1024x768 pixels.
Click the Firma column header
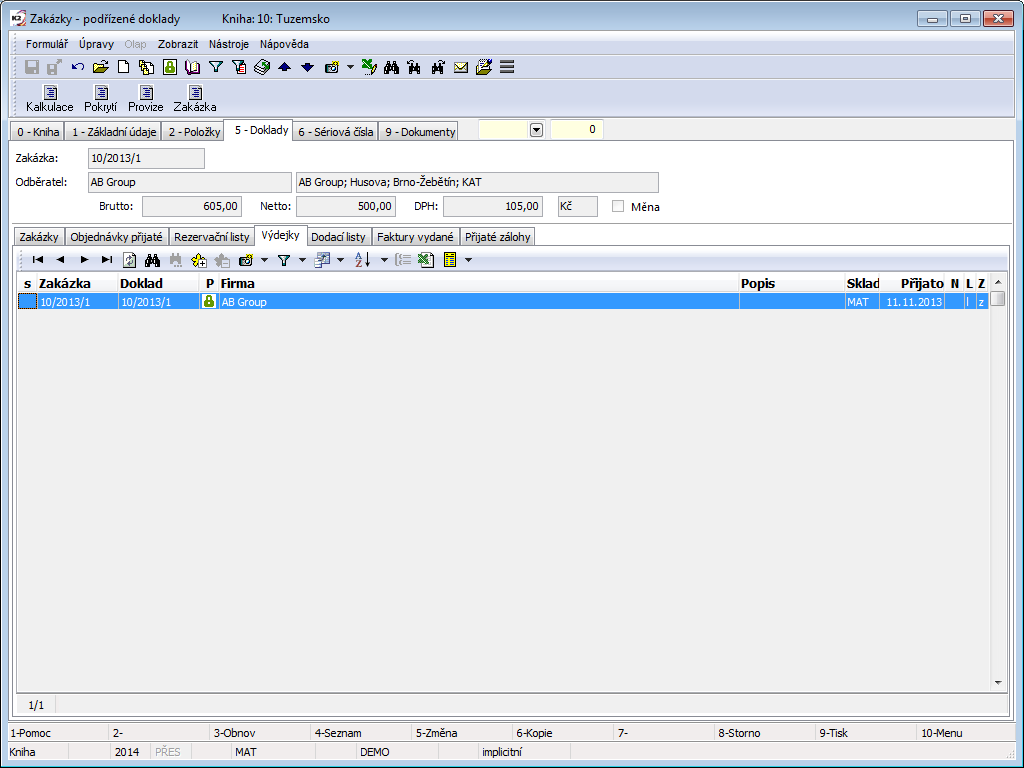[x=478, y=283]
